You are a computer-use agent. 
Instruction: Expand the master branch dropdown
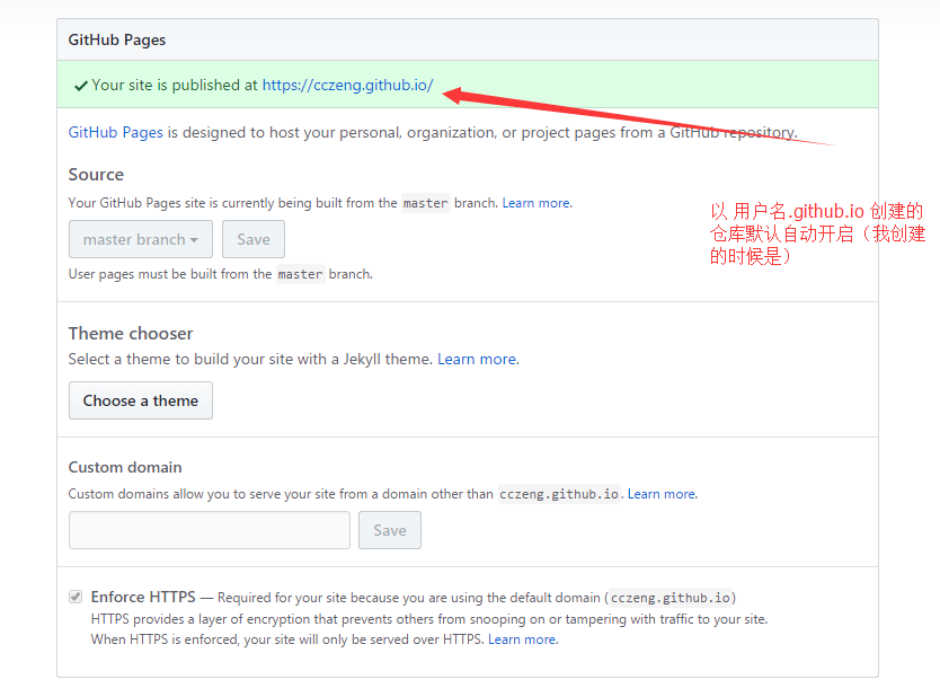[140, 239]
